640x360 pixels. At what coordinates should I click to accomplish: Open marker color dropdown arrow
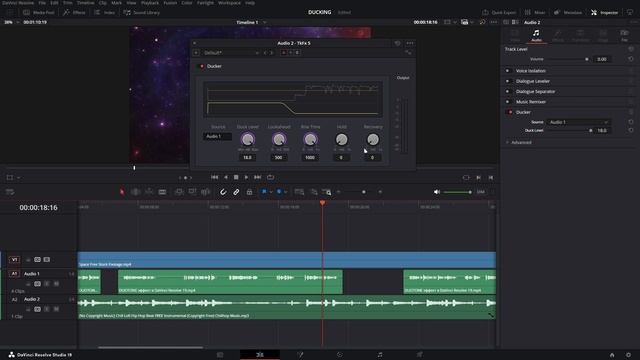pos(286,192)
